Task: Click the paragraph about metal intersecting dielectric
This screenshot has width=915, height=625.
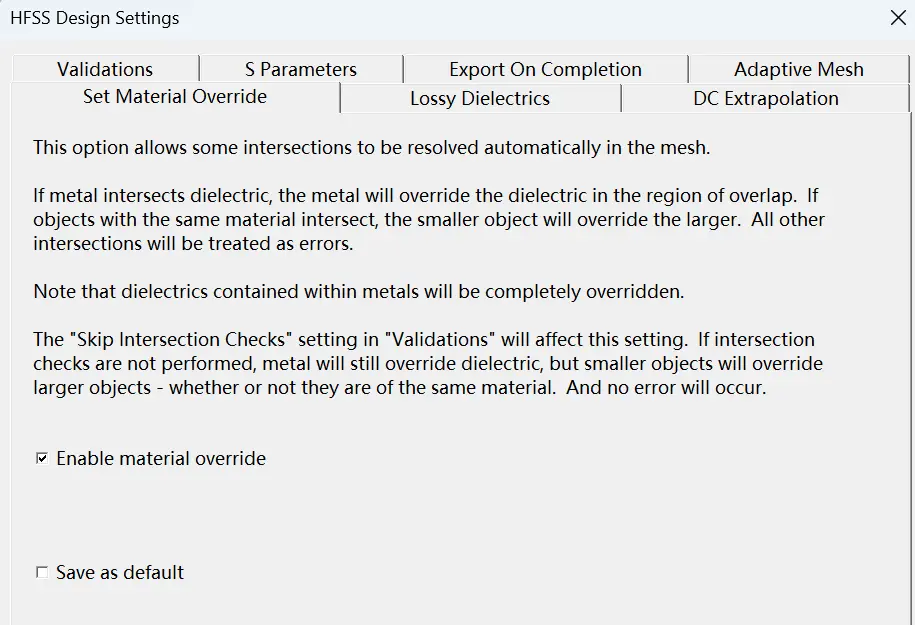Action: [429, 219]
